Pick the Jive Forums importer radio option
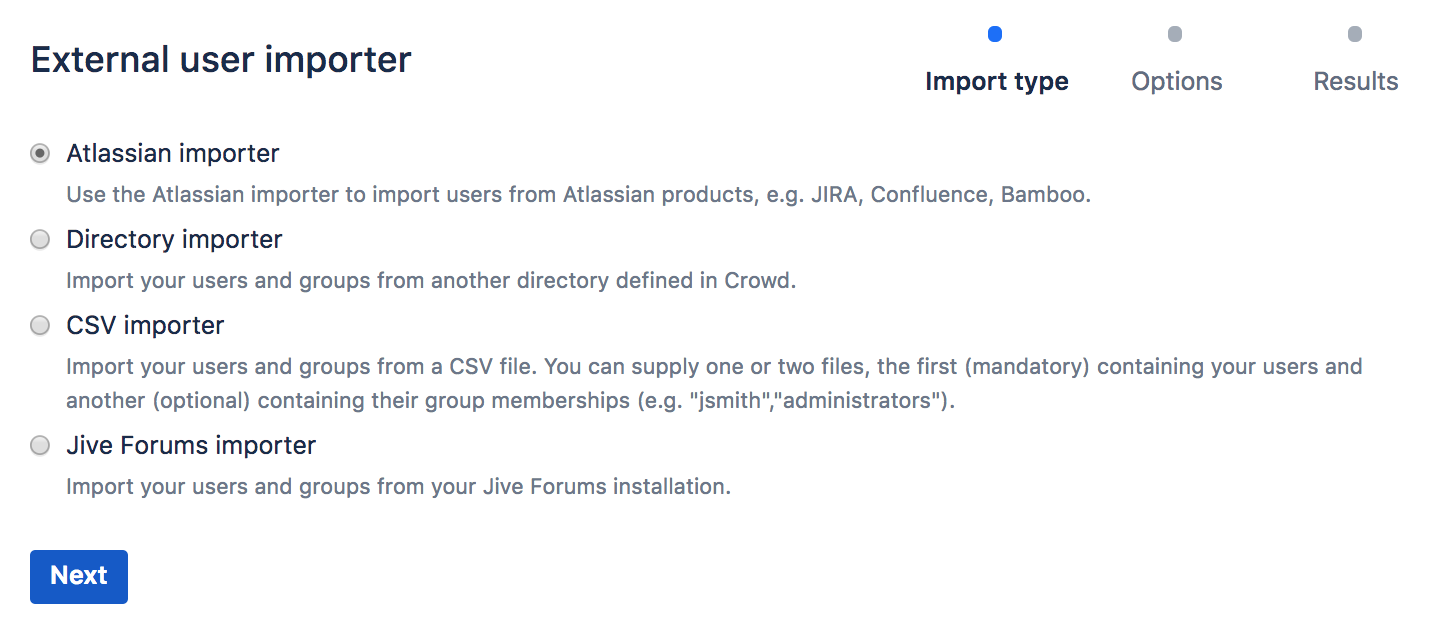This screenshot has width=1432, height=620. pos(40,446)
